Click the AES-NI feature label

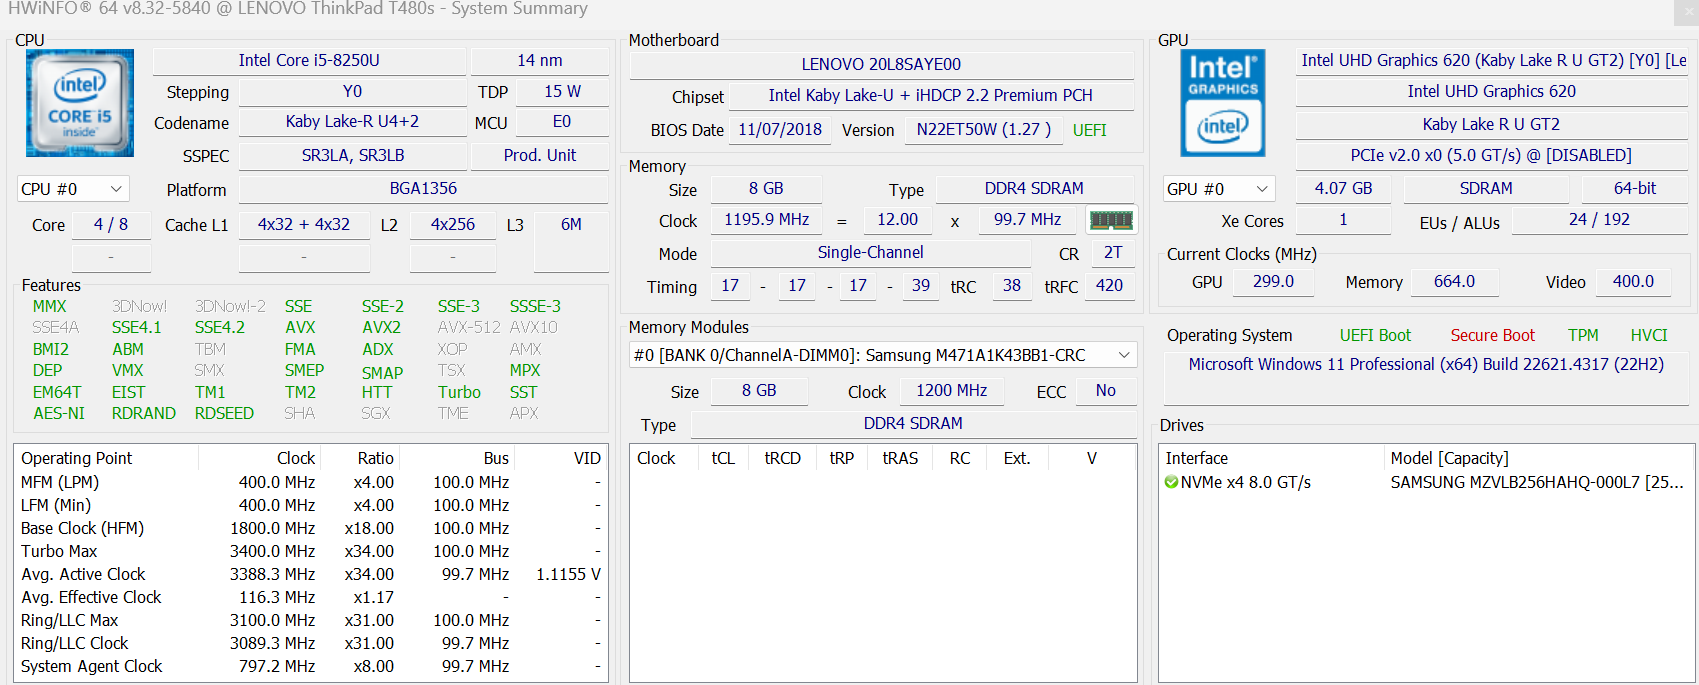coord(59,413)
